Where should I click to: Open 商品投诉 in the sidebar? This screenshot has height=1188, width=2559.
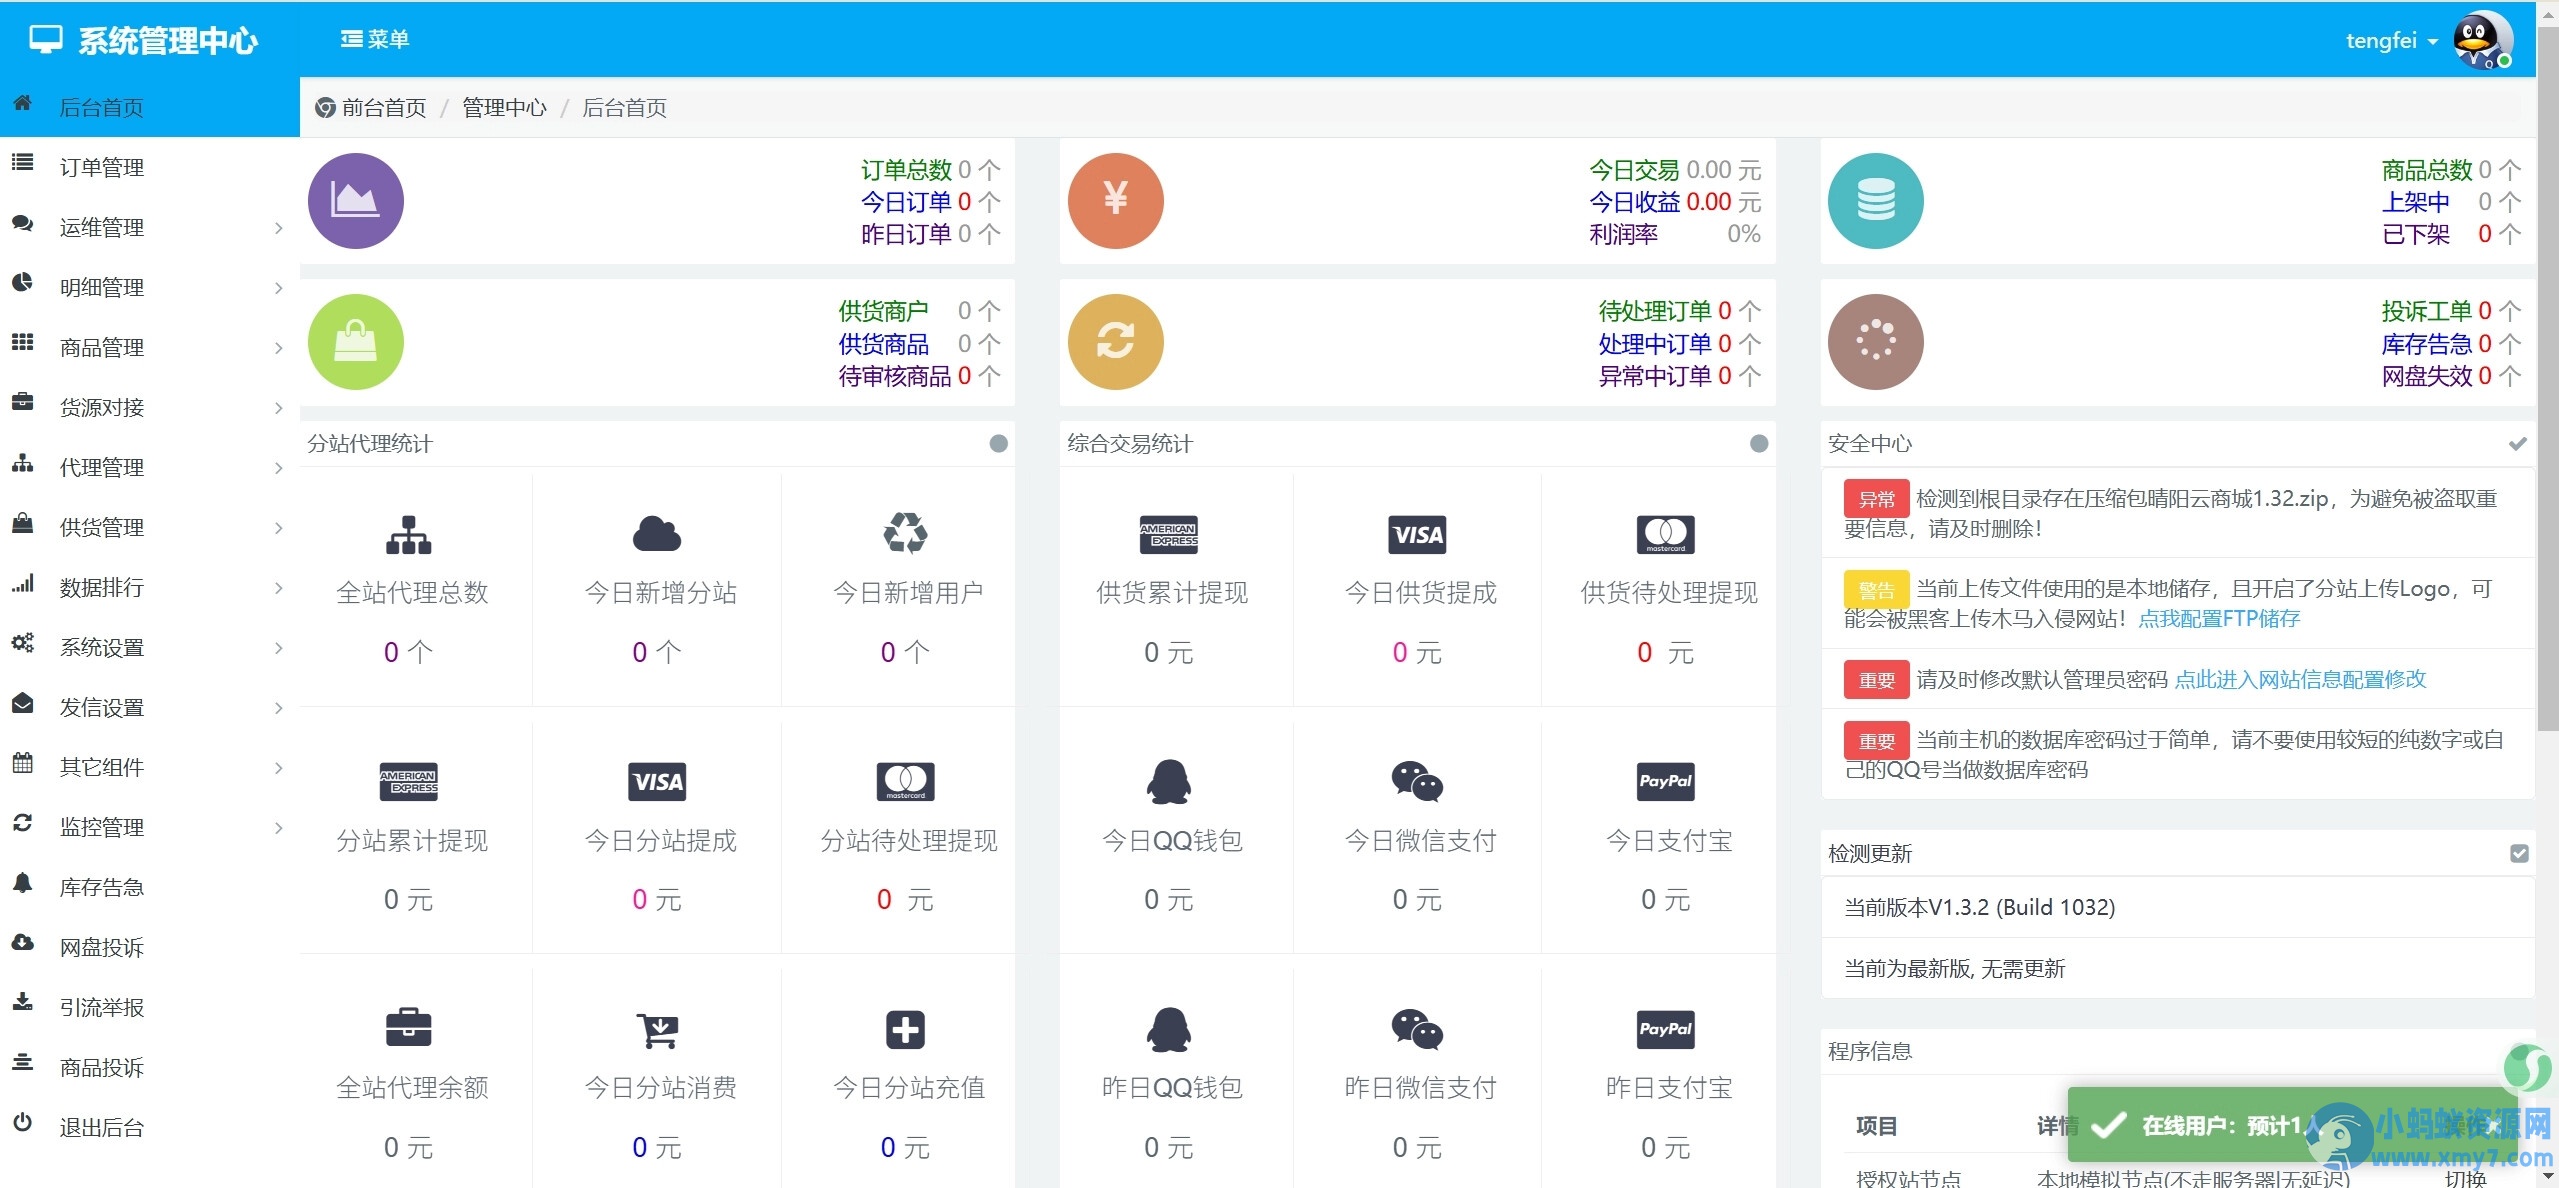click(x=150, y=1067)
